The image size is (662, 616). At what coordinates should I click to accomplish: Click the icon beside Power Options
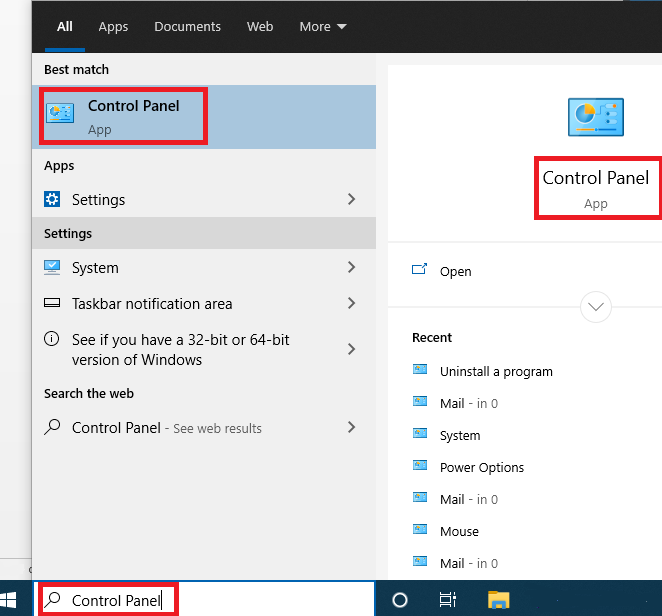tap(420, 465)
